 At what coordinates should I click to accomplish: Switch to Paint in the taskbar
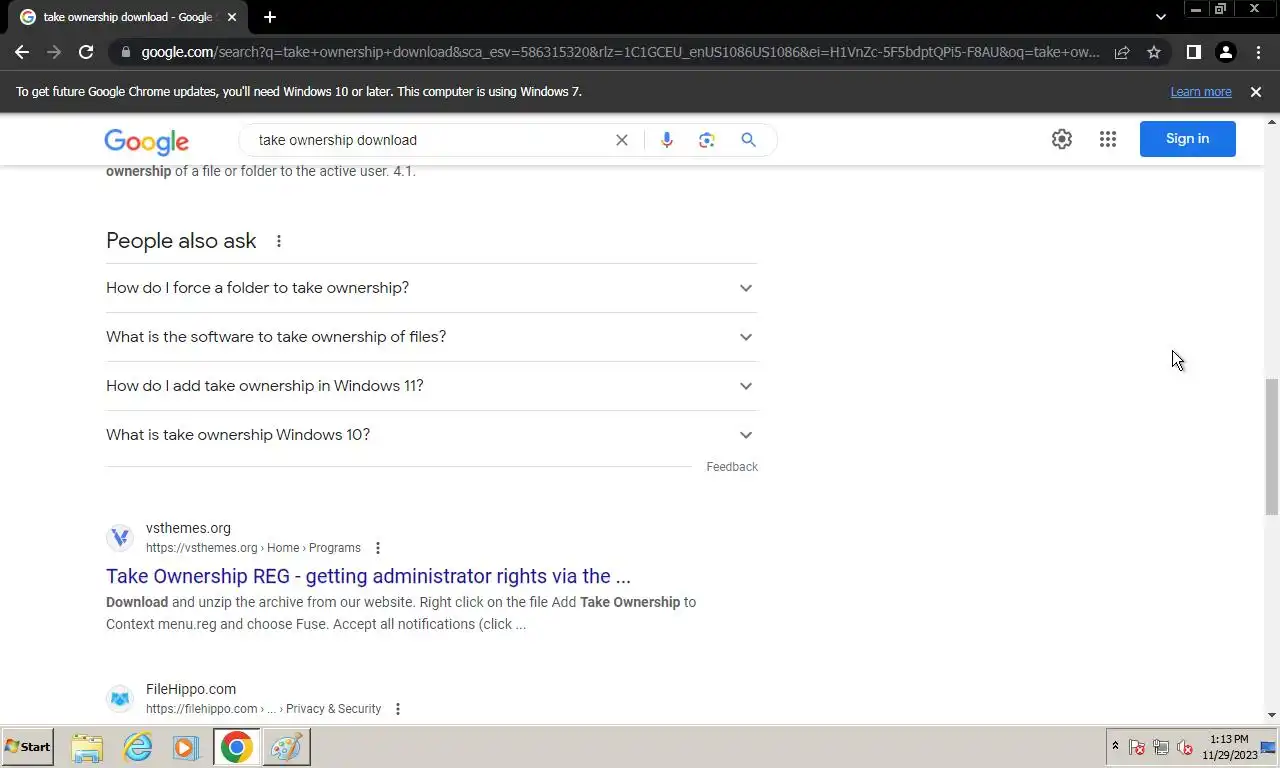[286, 747]
